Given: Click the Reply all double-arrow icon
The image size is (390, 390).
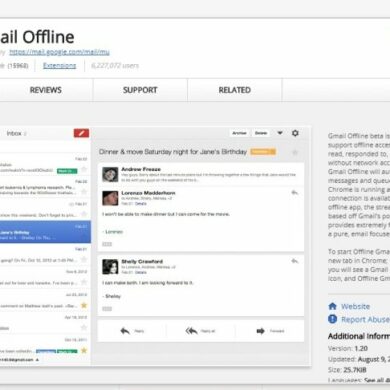Looking at the screenshot, I should click(192, 331).
